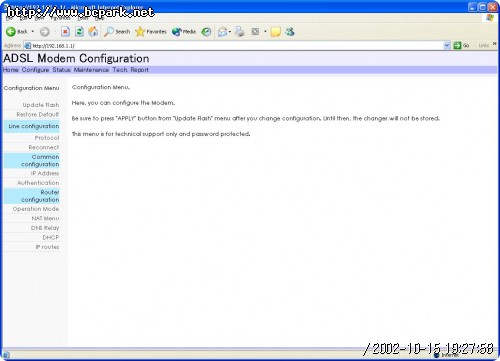Open the DNS Relay sidebar item
Image resolution: width=500 pixels, height=361 pixels.
[45, 228]
